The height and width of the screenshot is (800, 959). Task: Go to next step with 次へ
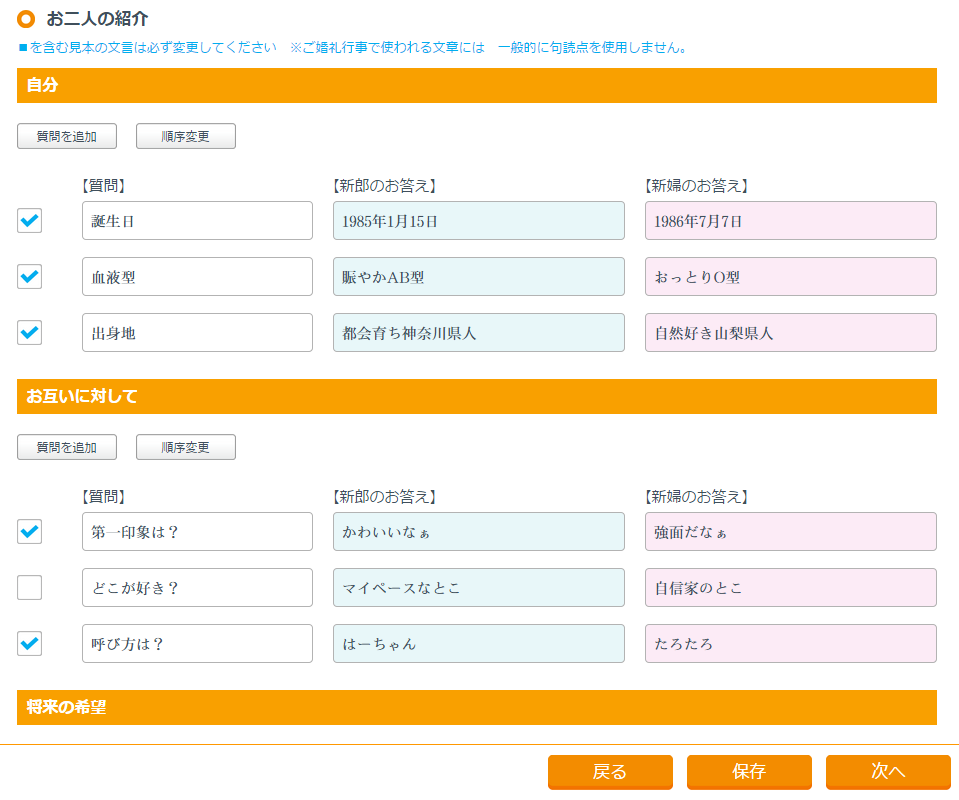click(887, 772)
